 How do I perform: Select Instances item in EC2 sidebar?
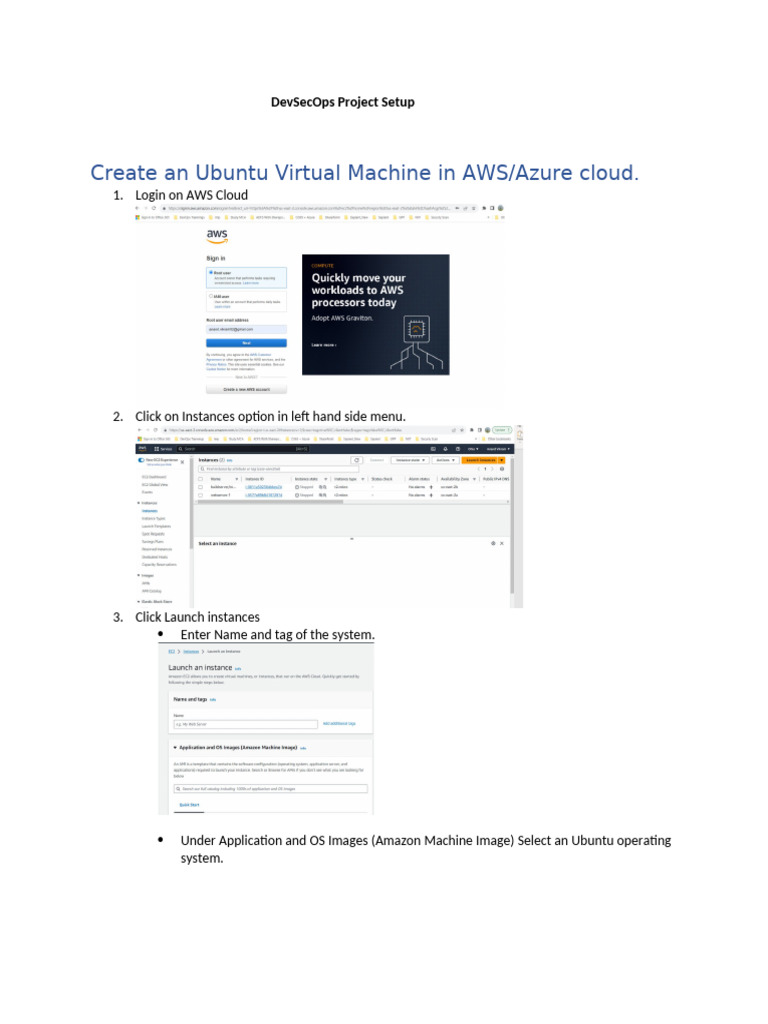(x=150, y=511)
